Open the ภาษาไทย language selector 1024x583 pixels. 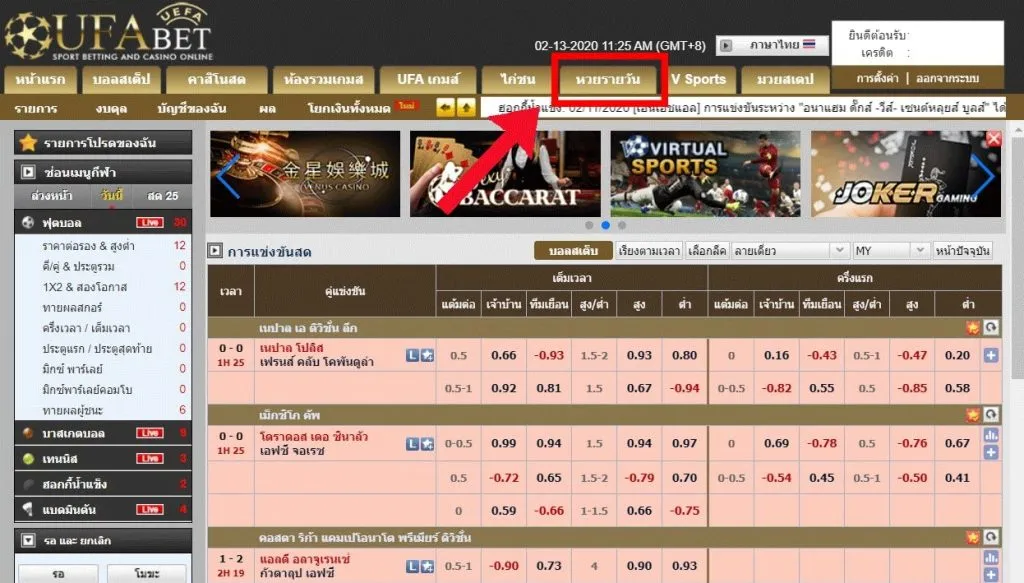coord(773,45)
